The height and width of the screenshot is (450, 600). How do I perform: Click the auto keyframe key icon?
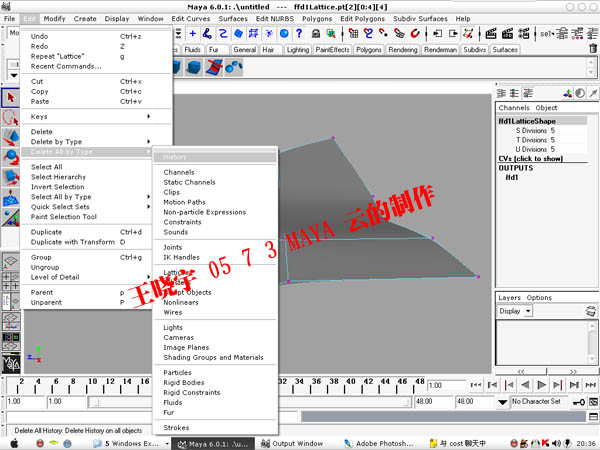tap(579, 402)
